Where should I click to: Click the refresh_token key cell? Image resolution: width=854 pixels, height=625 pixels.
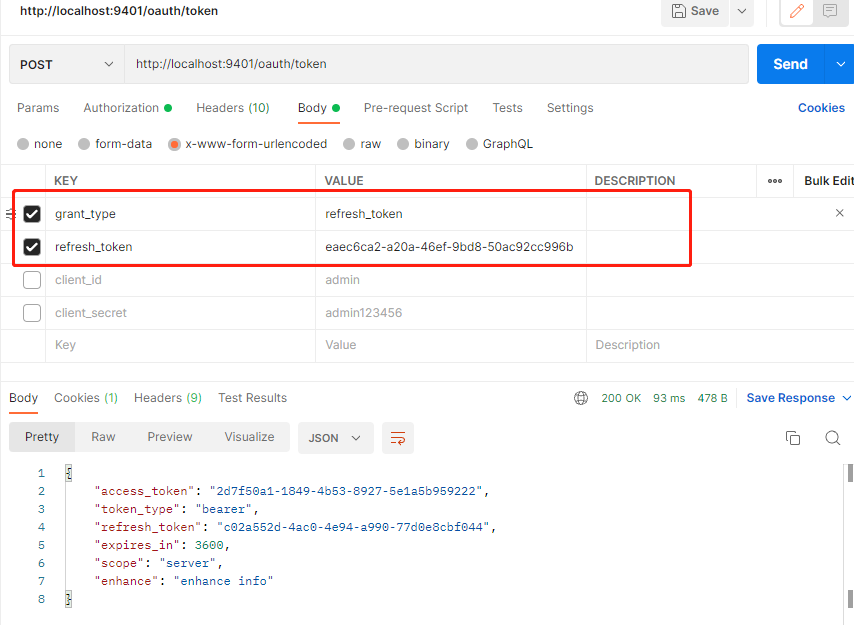[x=180, y=247]
